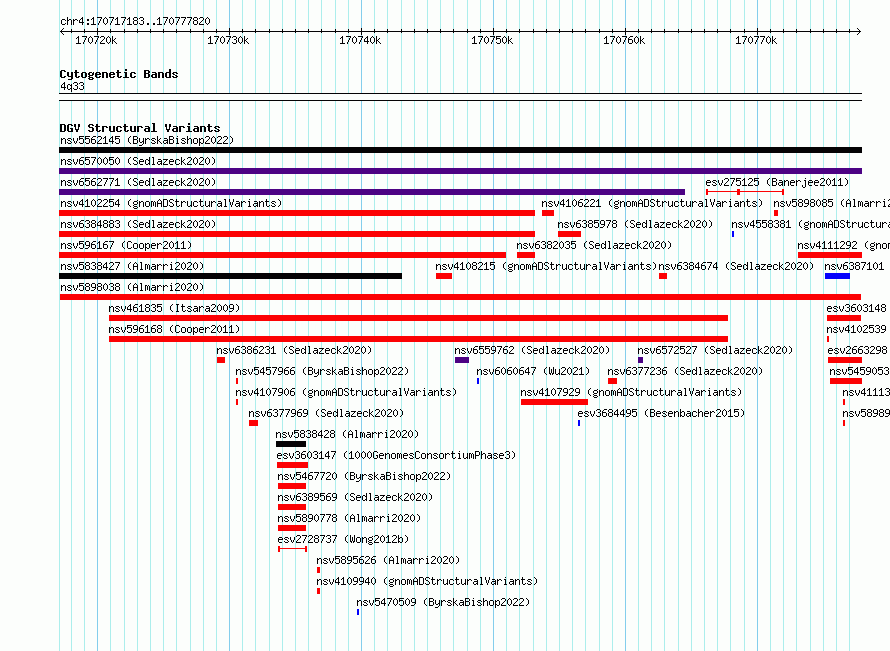This screenshot has height=651, width=890.
Task: Click the nsv5895626 (Almarri2020) label
Action: [388, 560]
